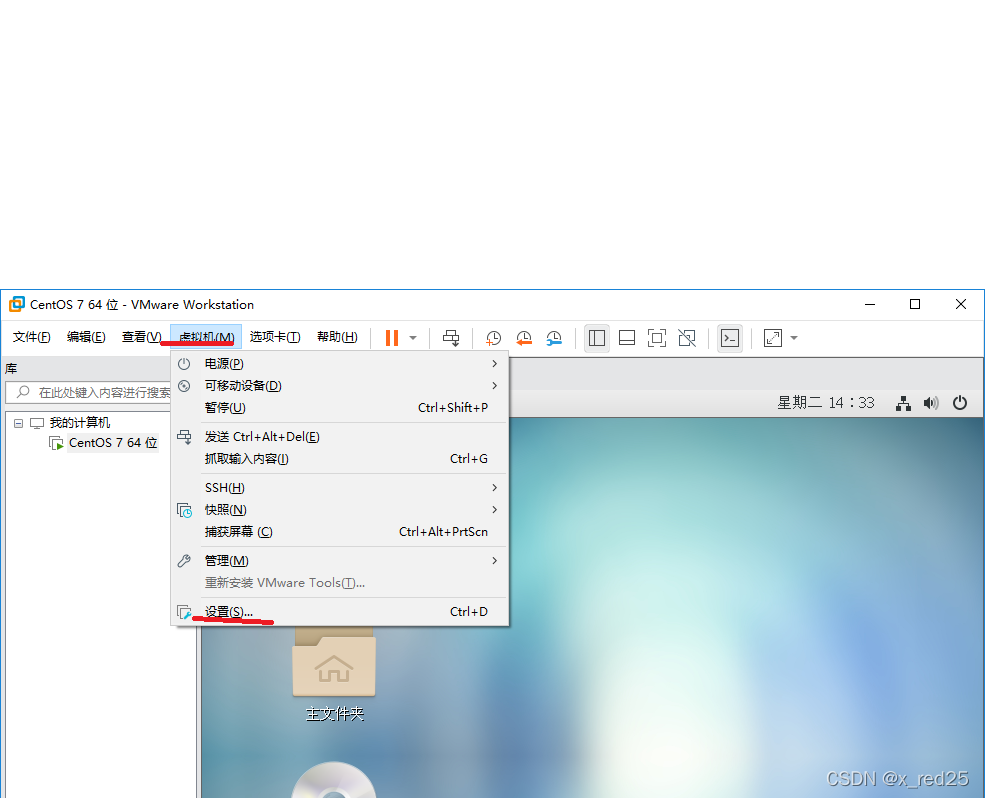Click the snapshot icon beside 快照(N)
985x798 pixels.
184,510
